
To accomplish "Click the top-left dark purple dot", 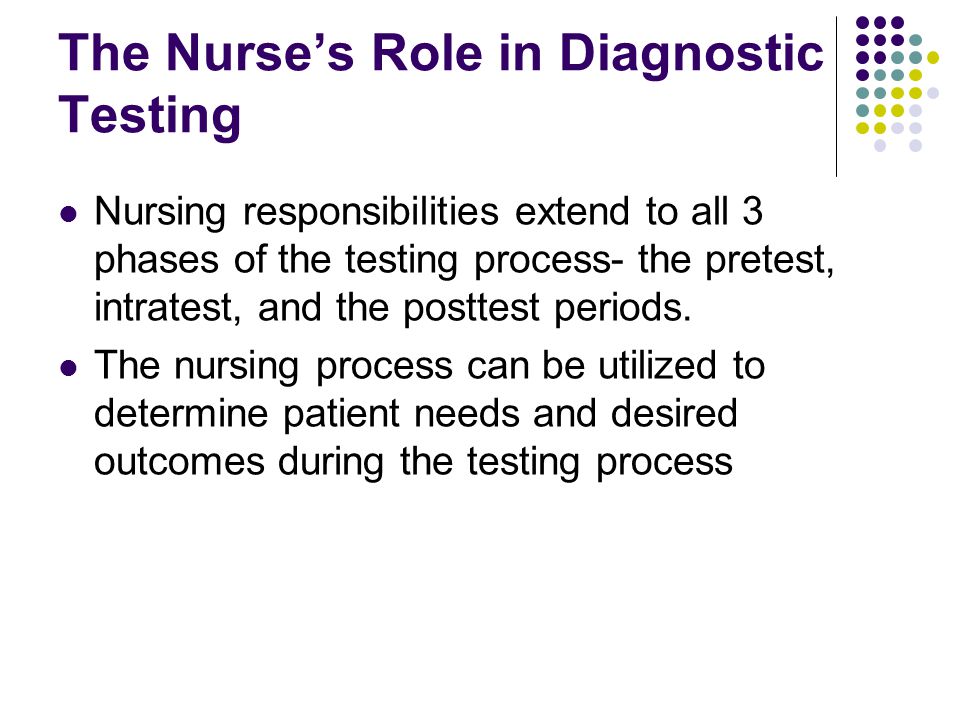I will pyautogui.click(x=863, y=23).
